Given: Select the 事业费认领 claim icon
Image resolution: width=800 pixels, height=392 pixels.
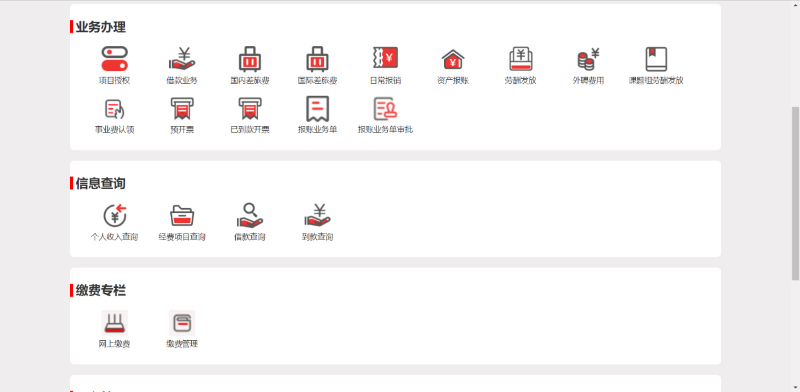Looking at the screenshot, I should [114, 109].
